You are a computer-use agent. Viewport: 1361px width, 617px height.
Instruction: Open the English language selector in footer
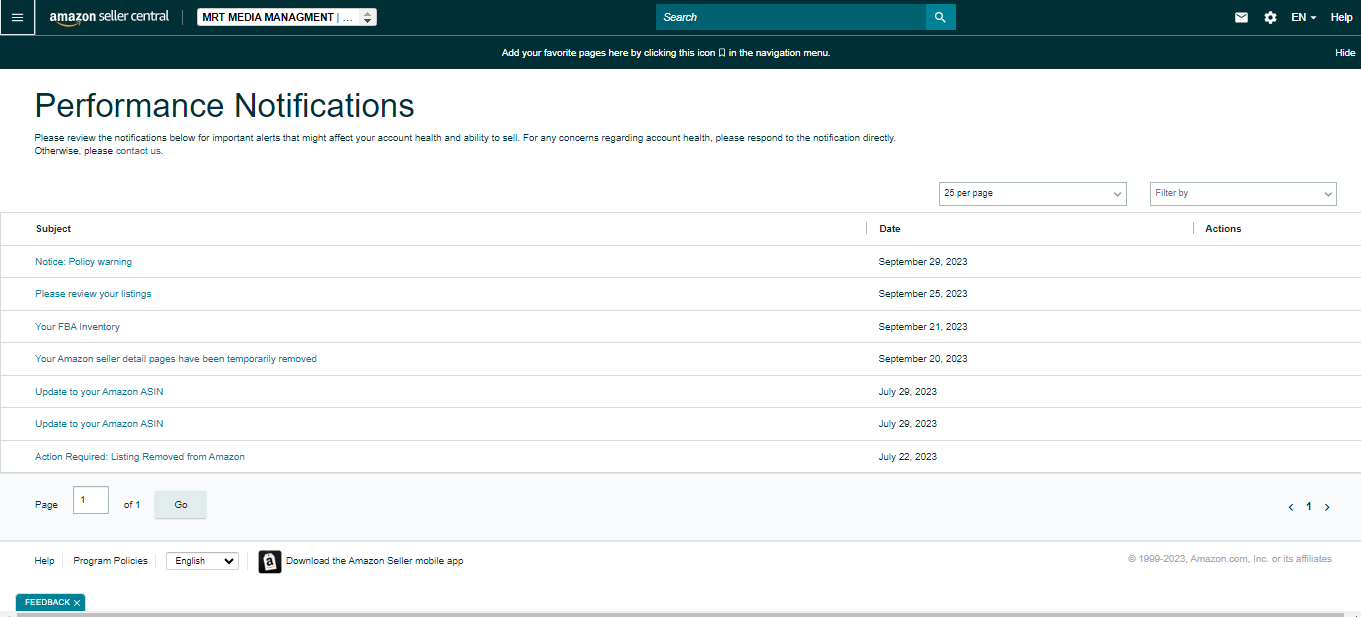click(x=202, y=561)
